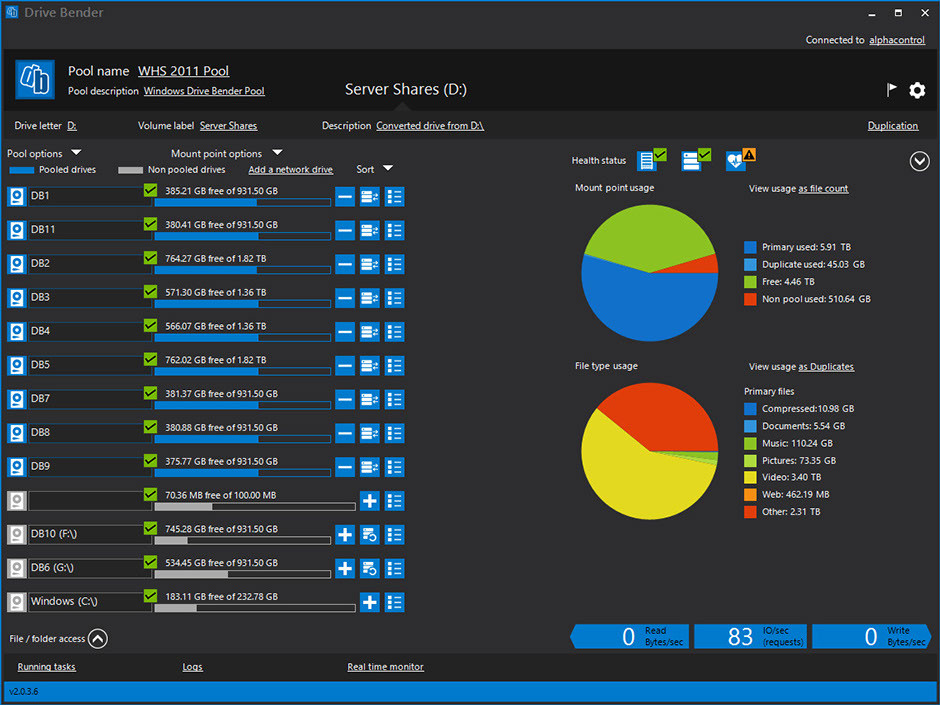Click the drive swap icon in the DB4 row

[370, 332]
